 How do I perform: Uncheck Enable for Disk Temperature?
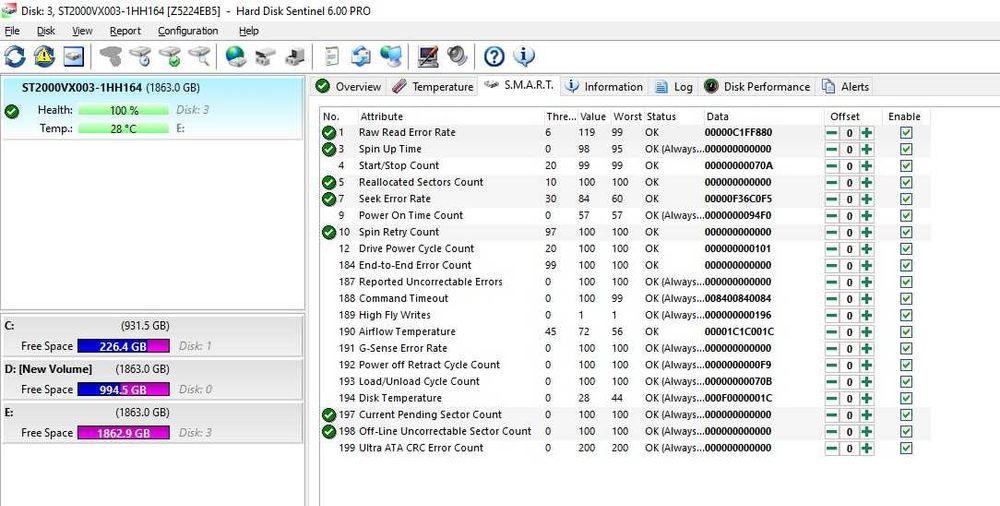pyautogui.click(x=906, y=398)
